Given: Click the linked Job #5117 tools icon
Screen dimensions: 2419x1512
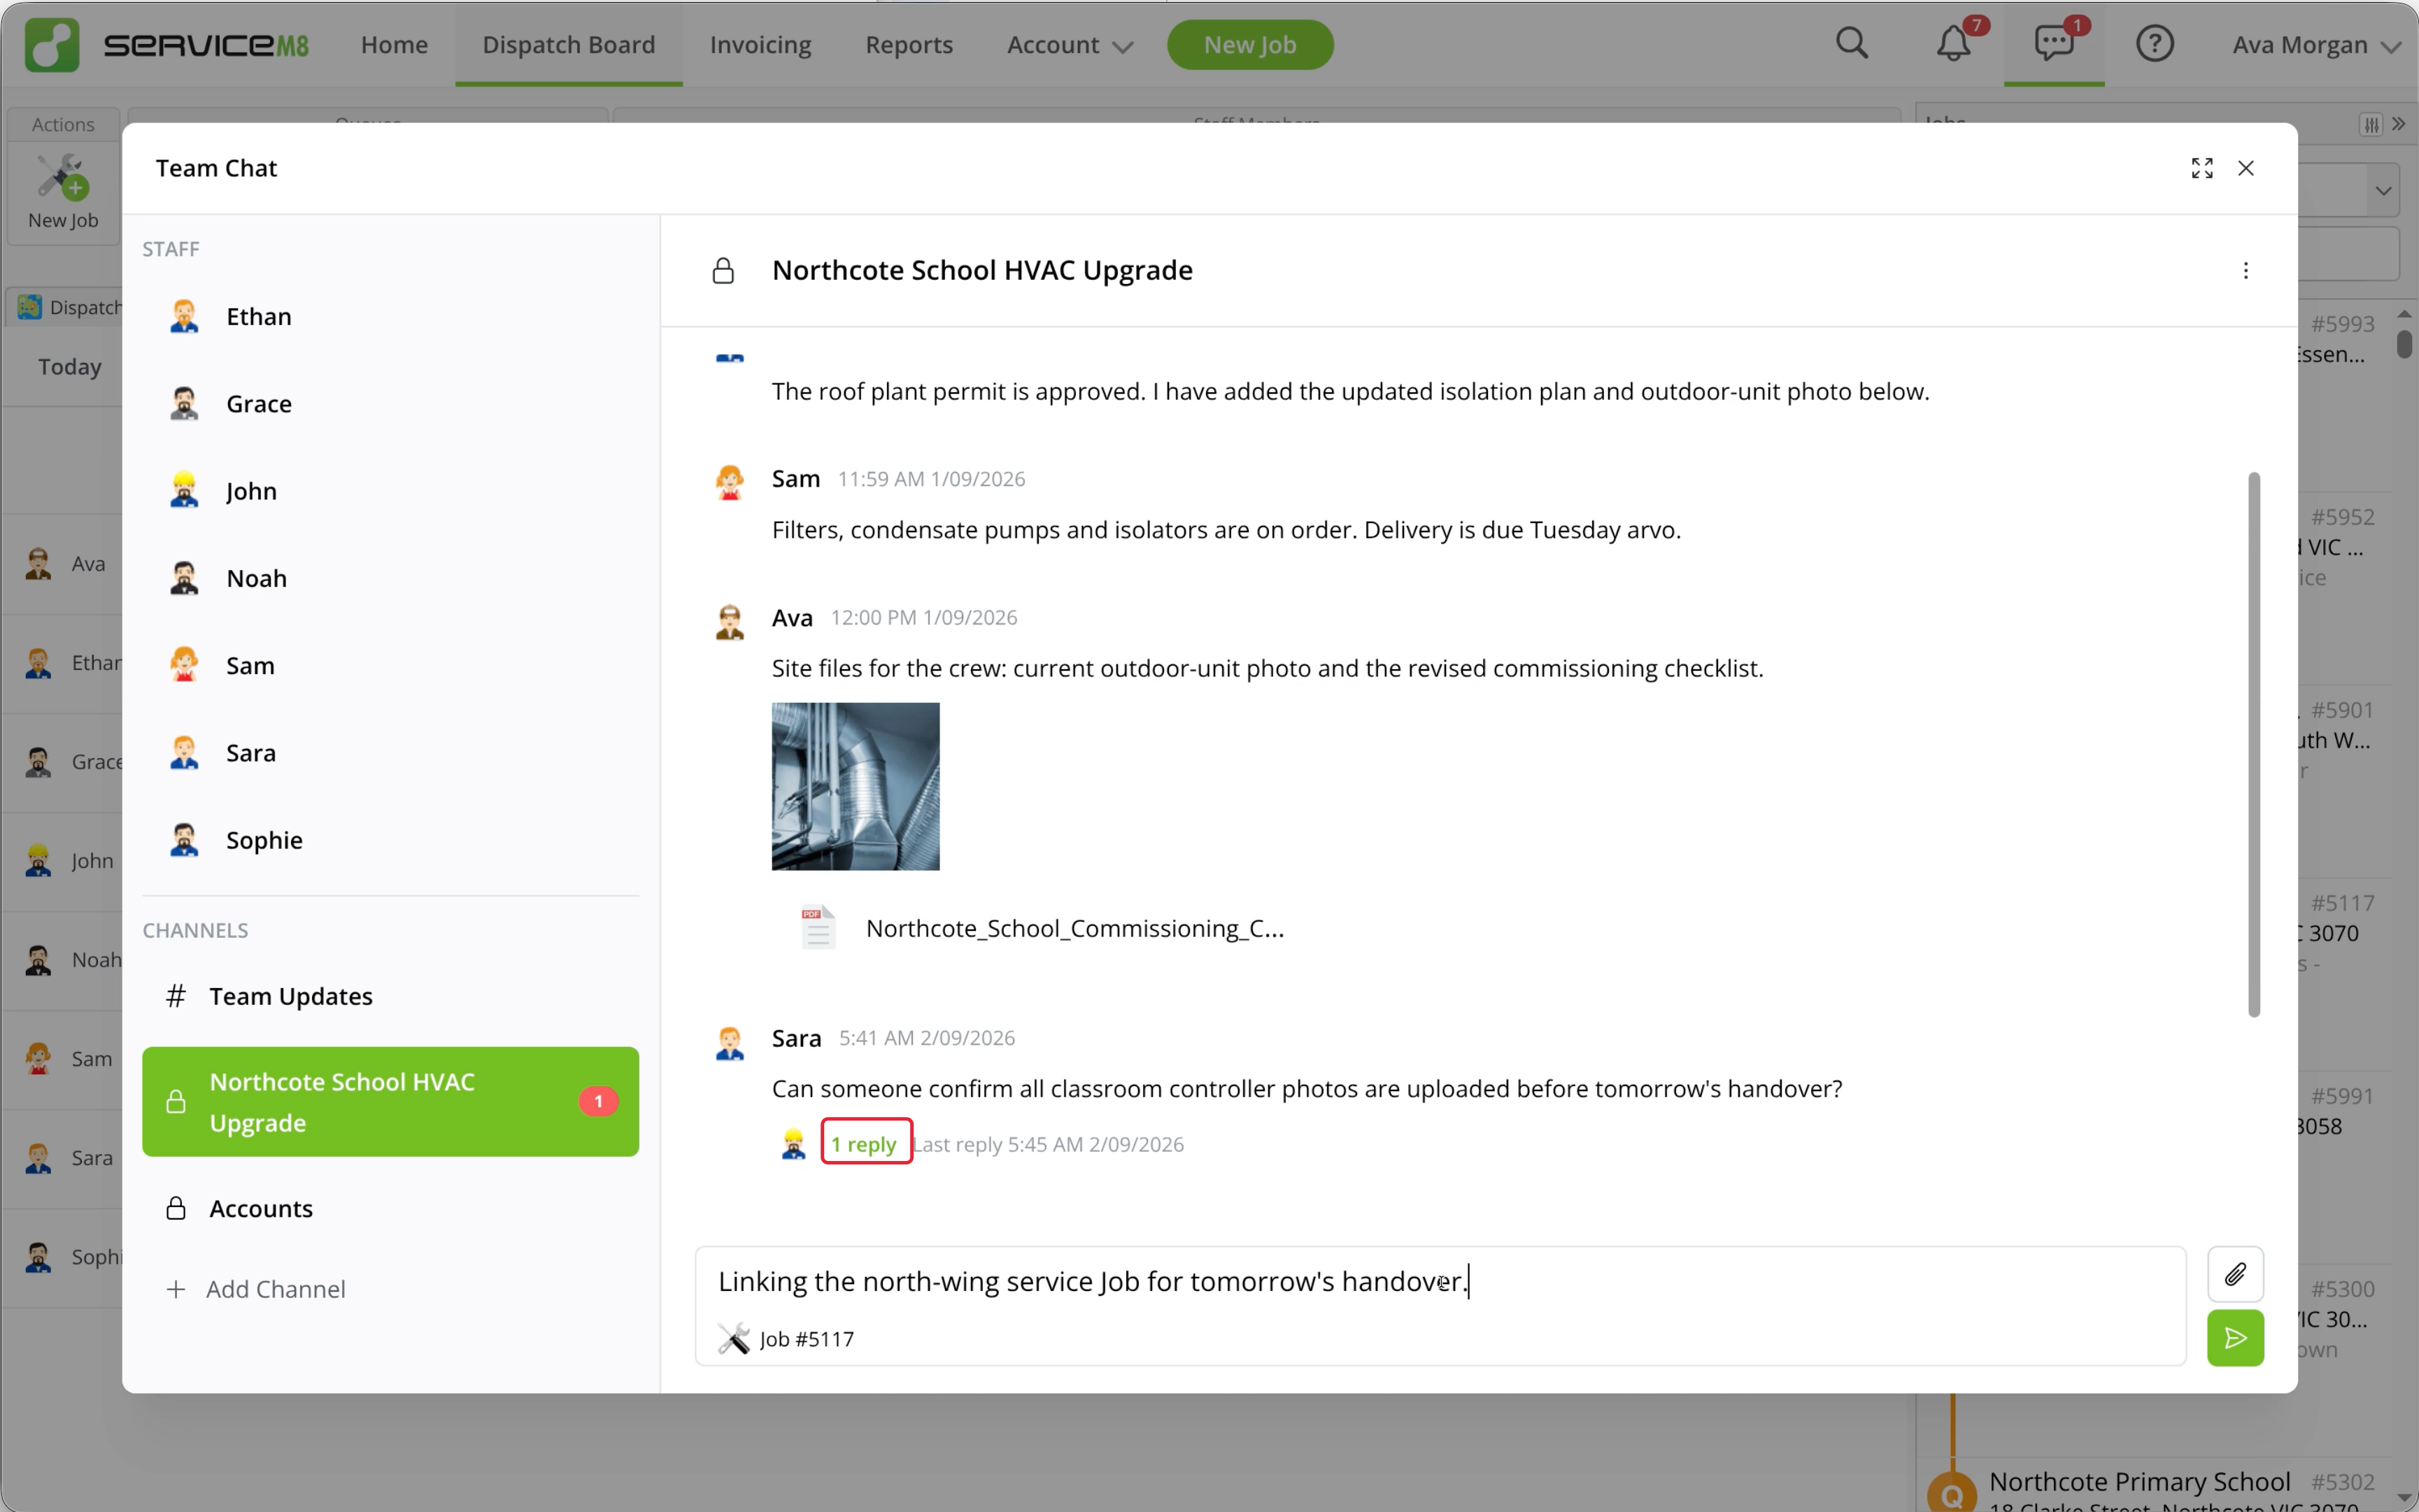Looking at the screenshot, I should click(x=733, y=1339).
